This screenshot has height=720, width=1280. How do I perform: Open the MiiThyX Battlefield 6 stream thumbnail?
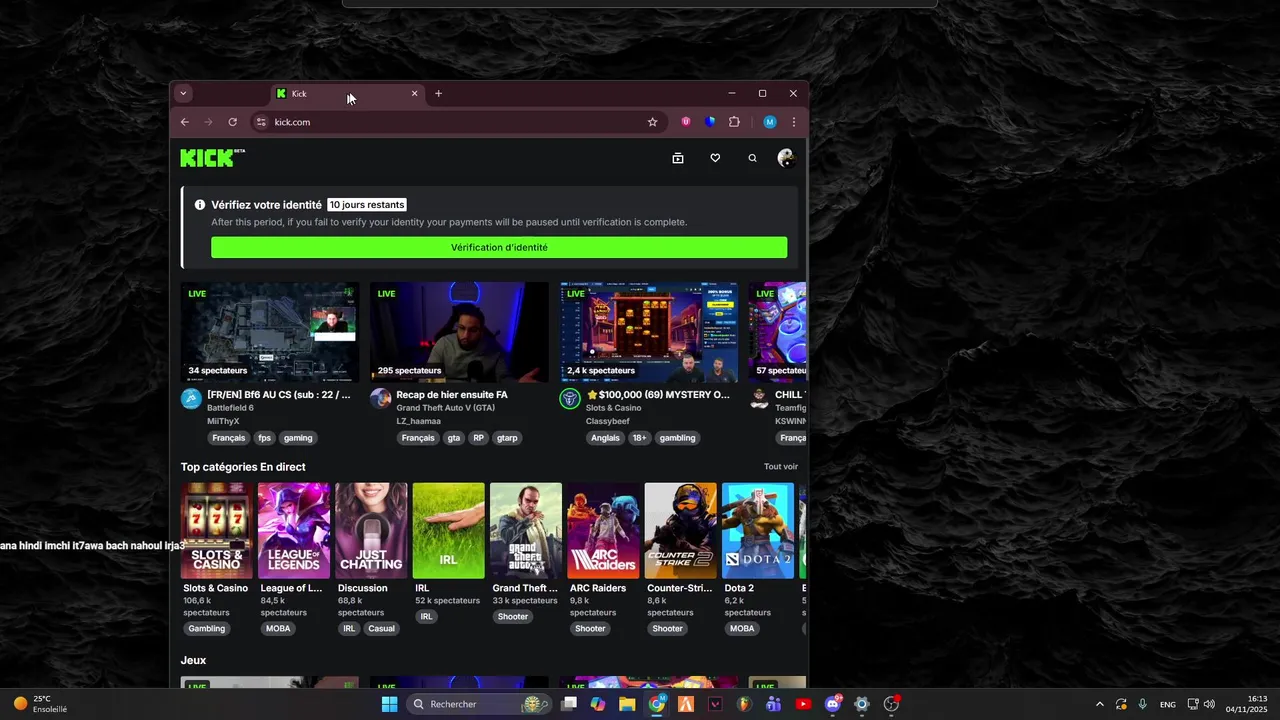click(x=270, y=332)
